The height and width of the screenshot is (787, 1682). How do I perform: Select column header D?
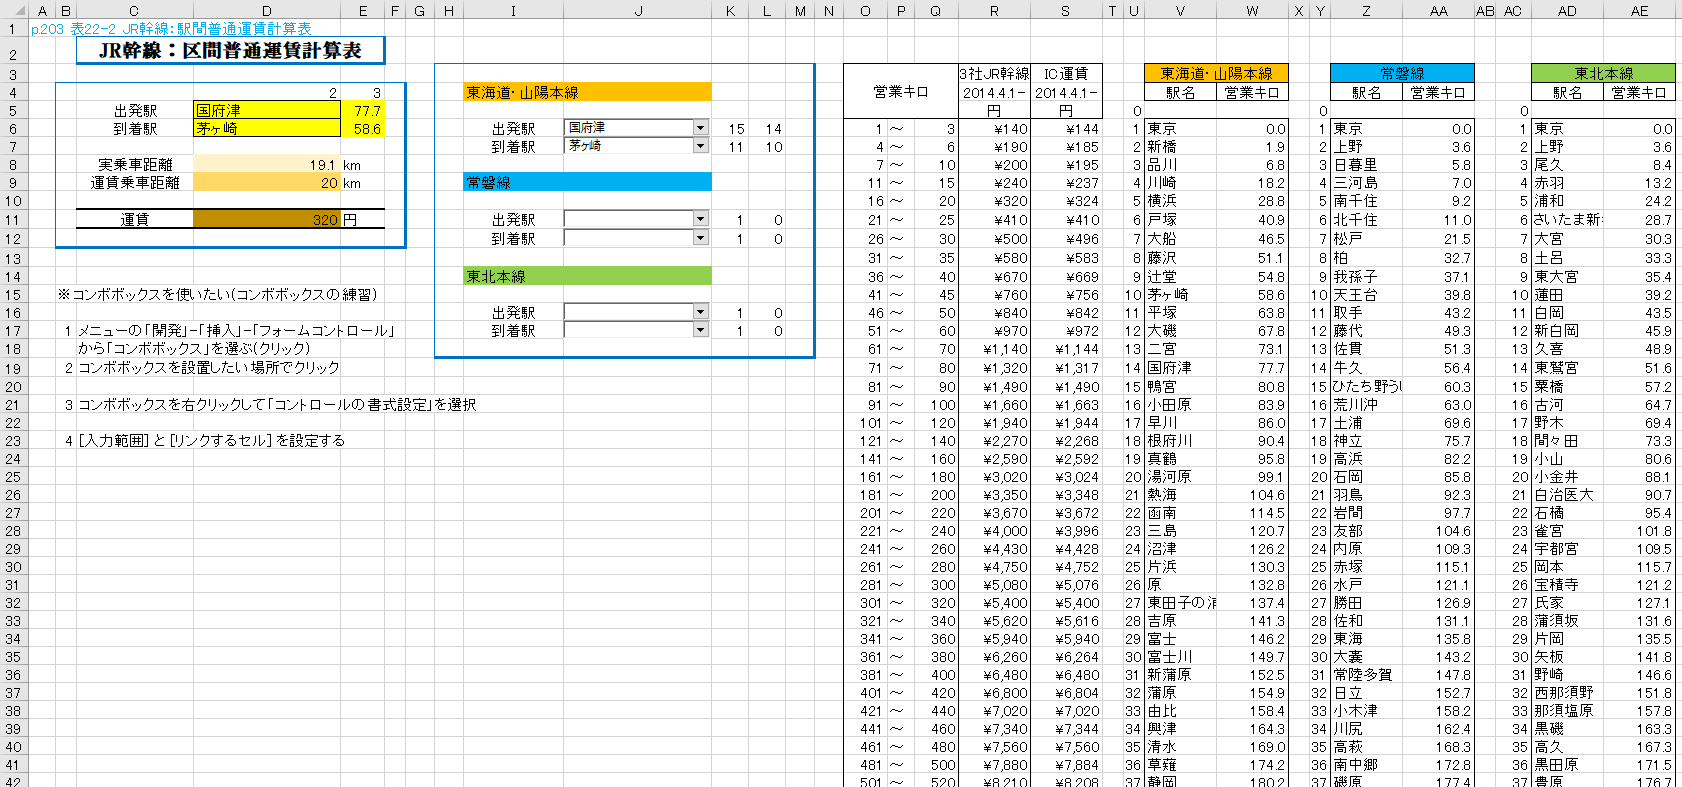point(267,11)
